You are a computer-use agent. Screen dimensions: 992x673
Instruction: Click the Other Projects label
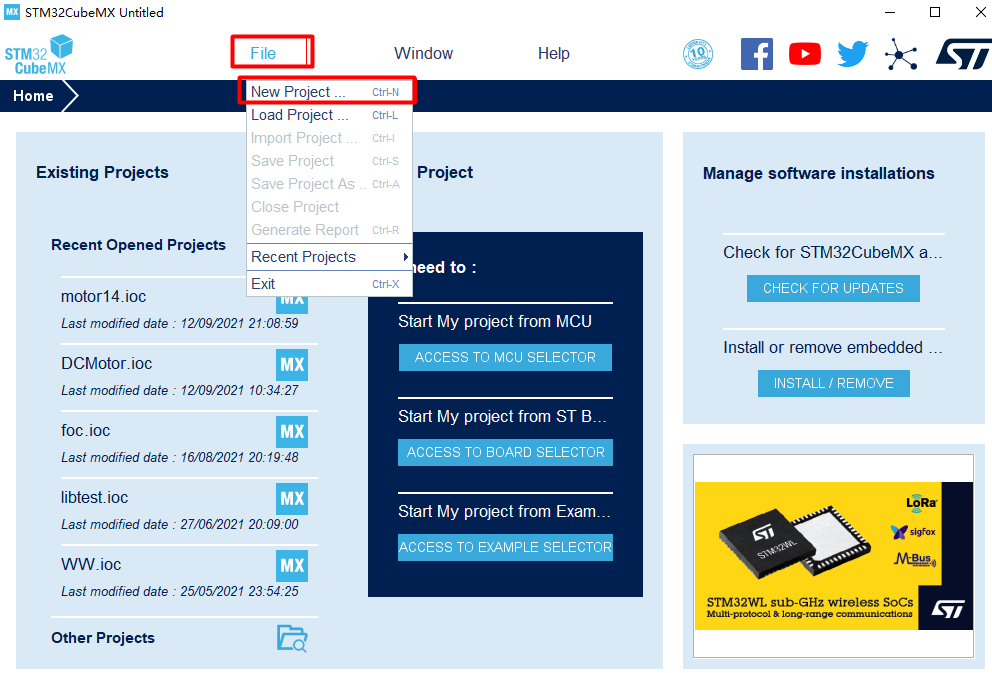click(102, 638)
